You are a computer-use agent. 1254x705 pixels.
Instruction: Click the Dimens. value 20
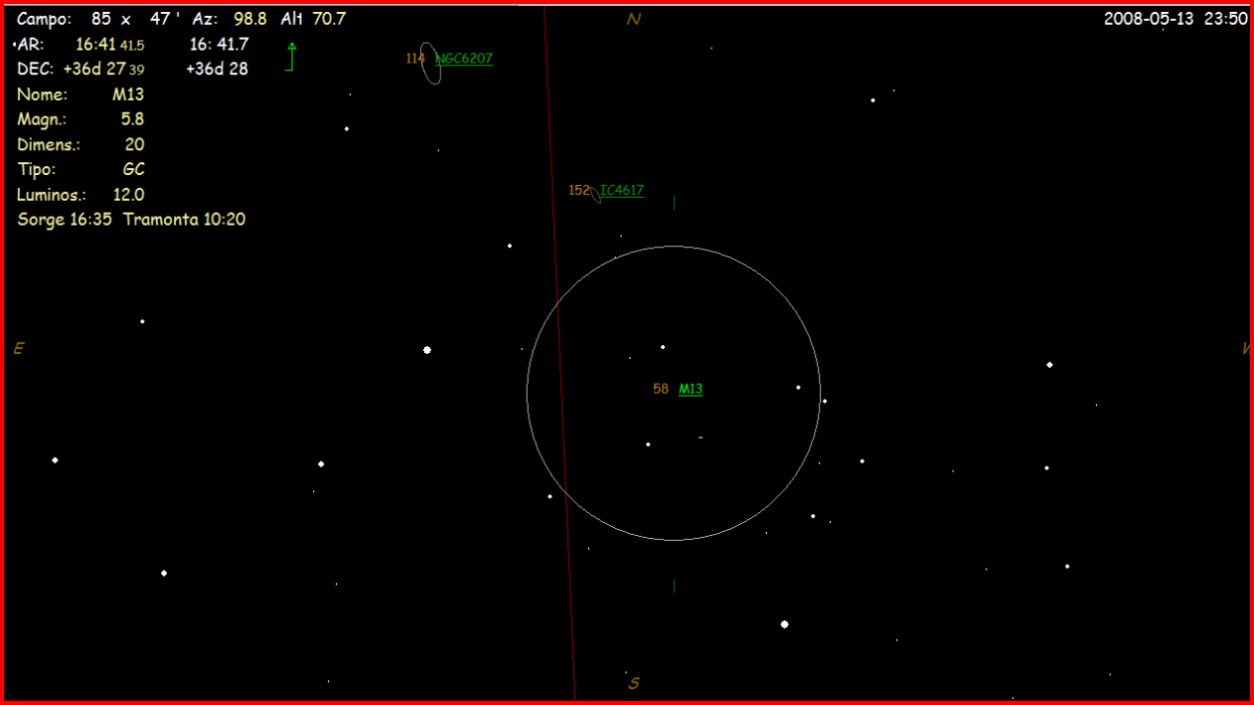tap(134, 145)
